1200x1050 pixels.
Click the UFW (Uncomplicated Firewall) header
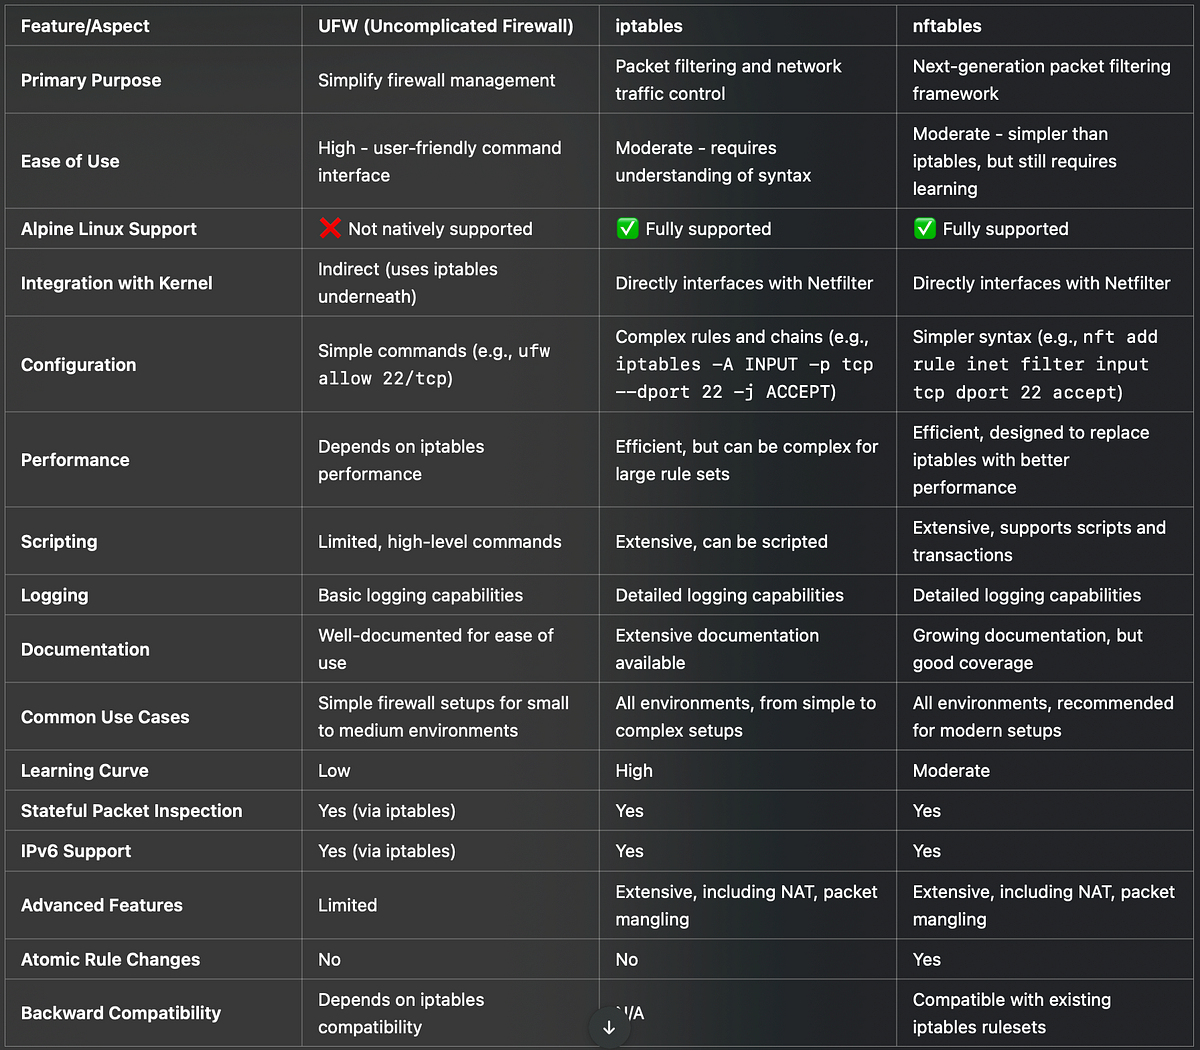tap(445, 26)
